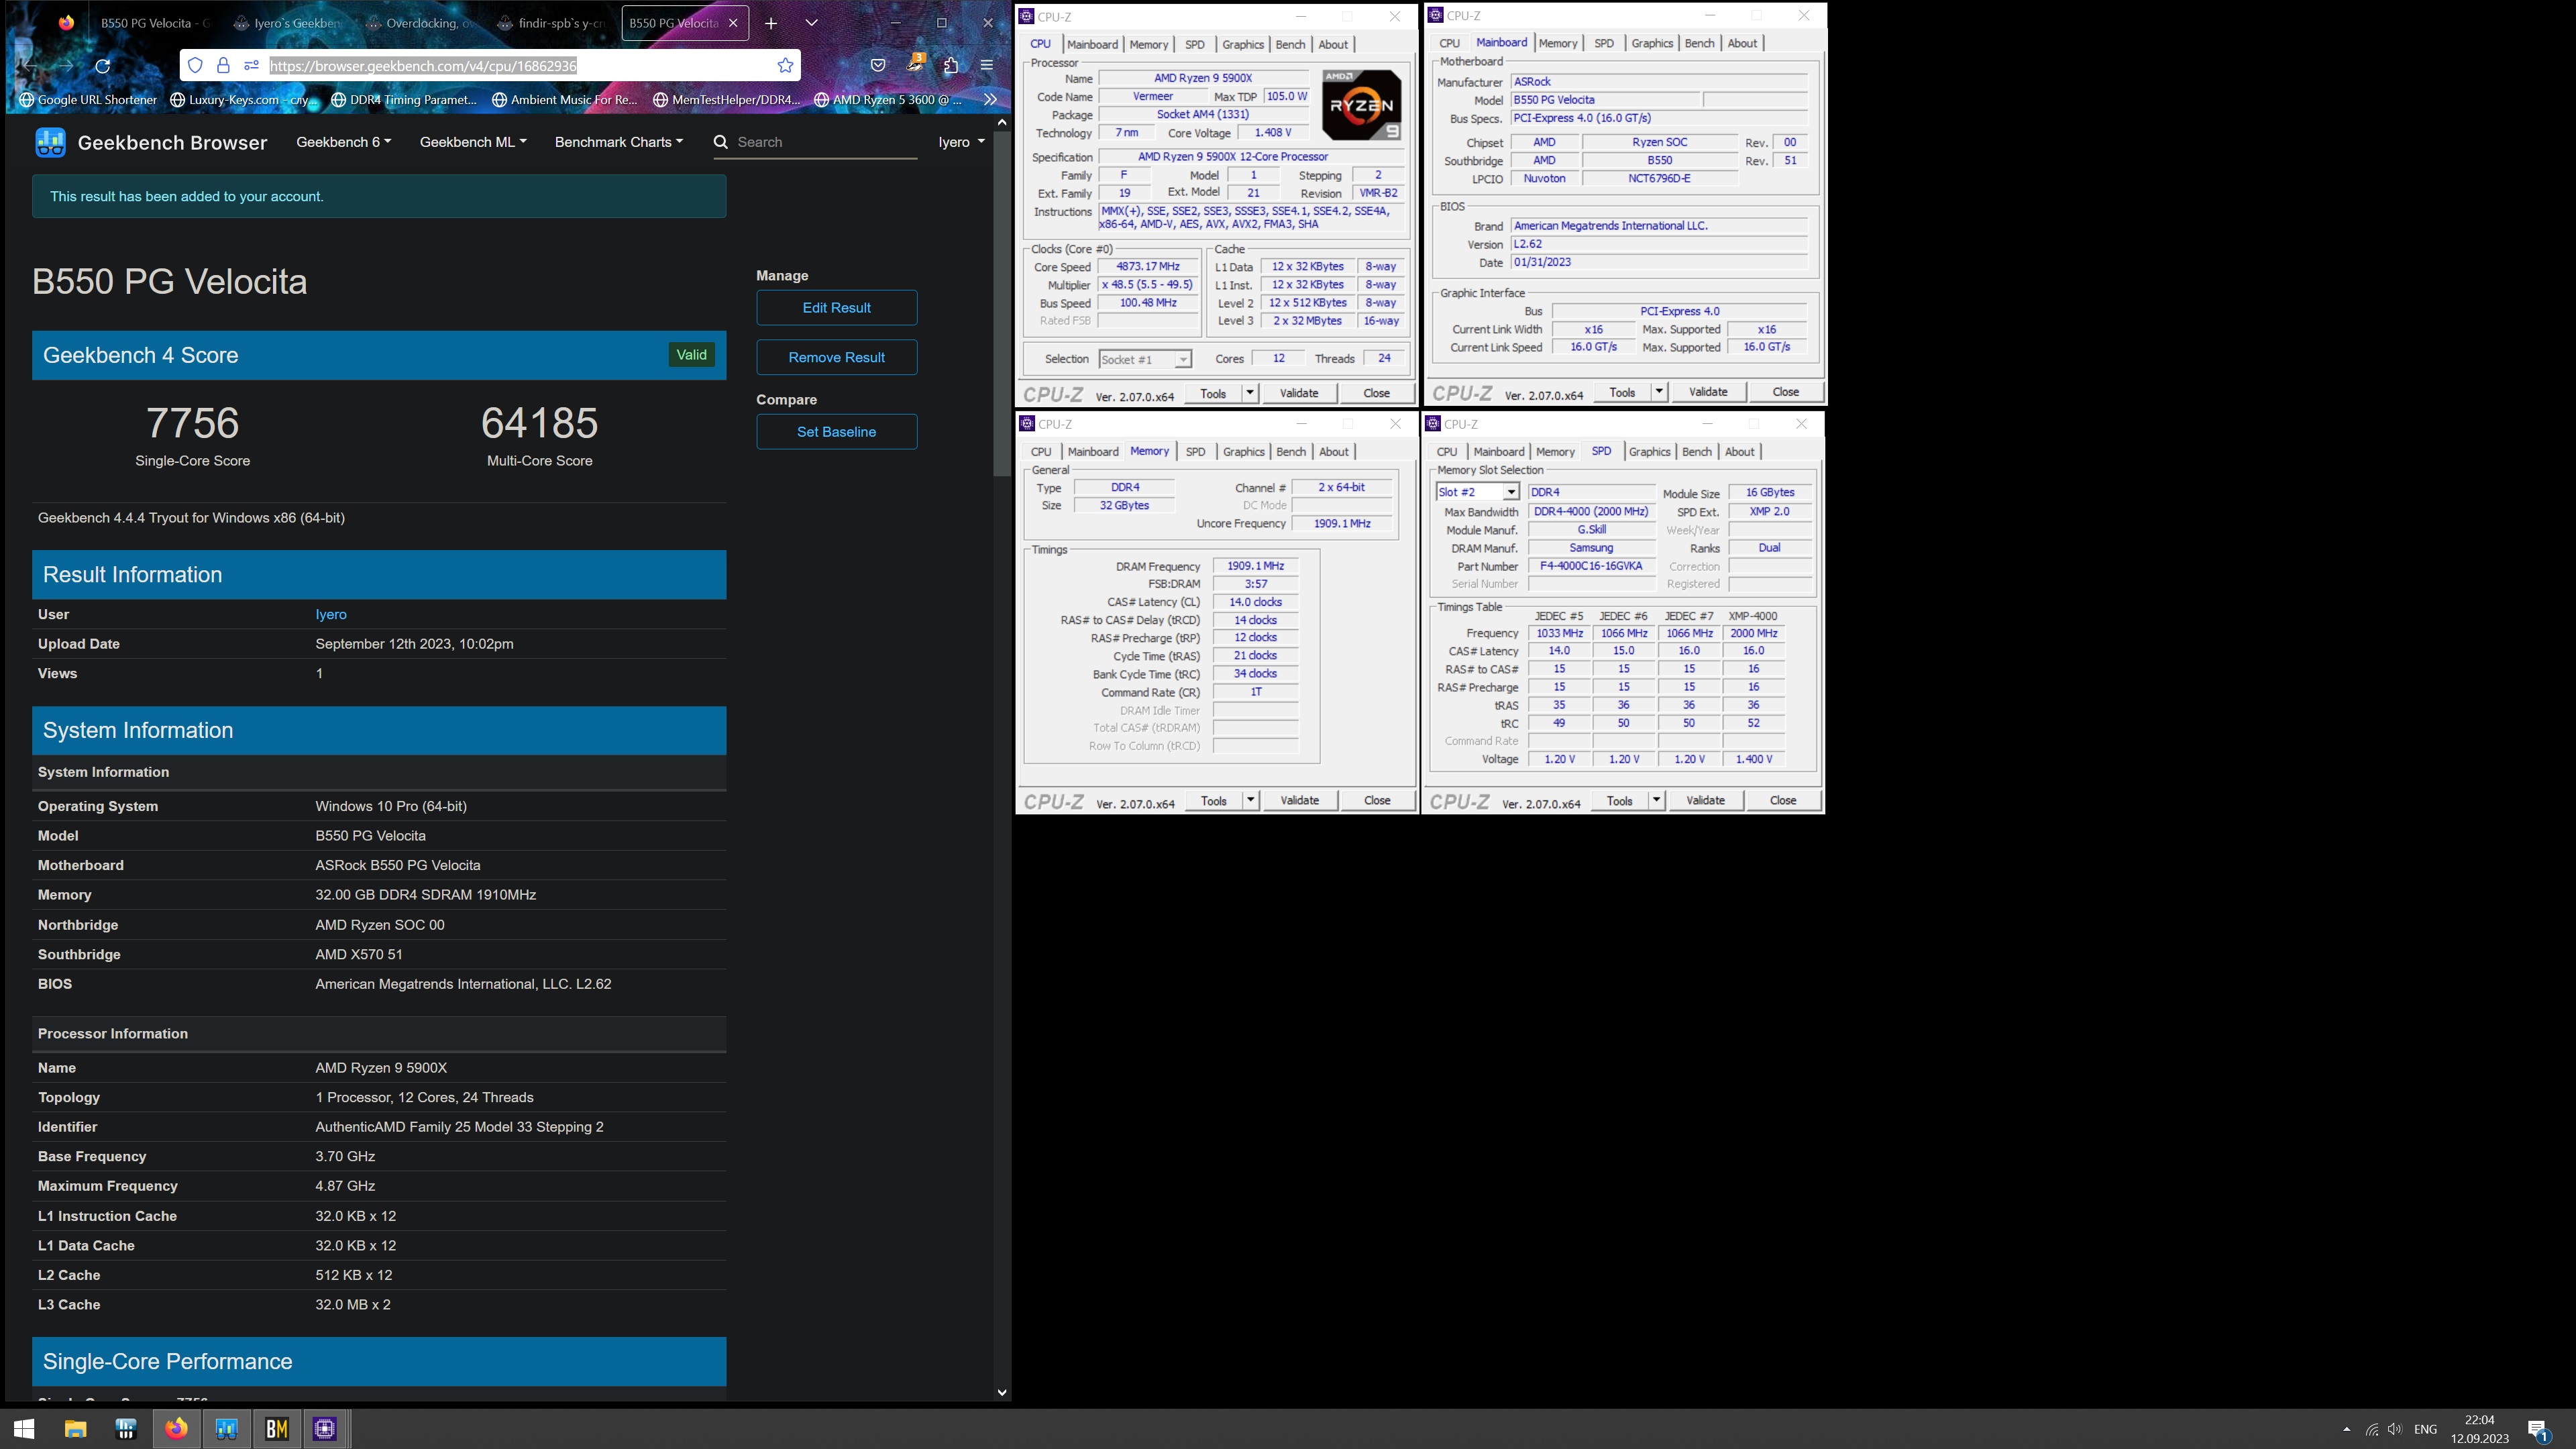Click Validate in the CPU-Z CPU window
The width and height of the screenshot is (2576, 1449).
[x=1299, y=393]
